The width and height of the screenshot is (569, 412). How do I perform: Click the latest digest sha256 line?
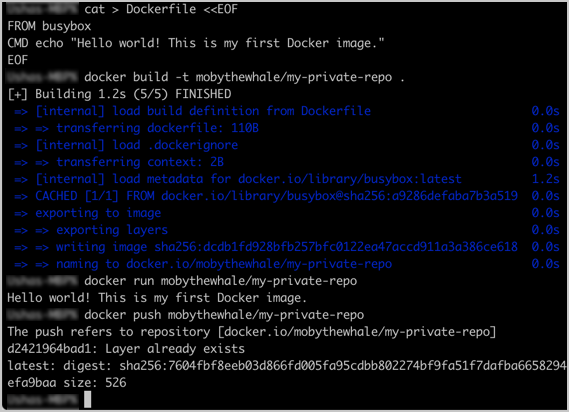[x=287, y=366]
